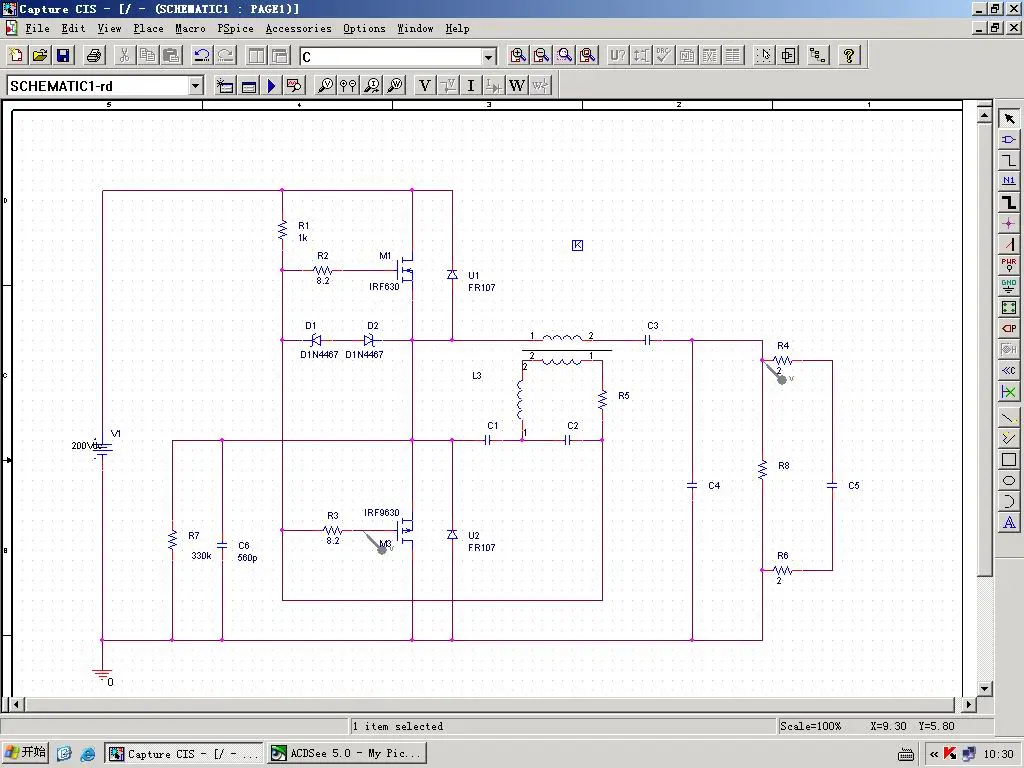Open the Window menu

(415, 28)
